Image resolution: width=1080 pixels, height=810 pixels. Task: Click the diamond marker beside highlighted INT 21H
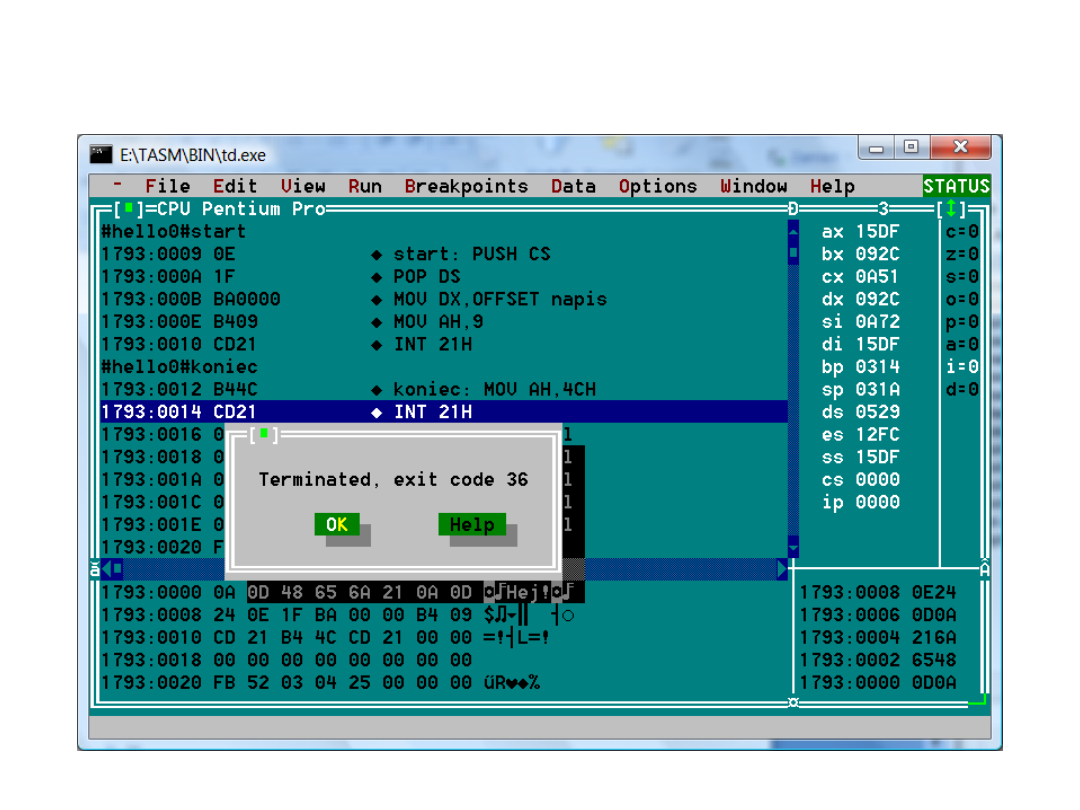pyautogui.click(x=377, y=412)
